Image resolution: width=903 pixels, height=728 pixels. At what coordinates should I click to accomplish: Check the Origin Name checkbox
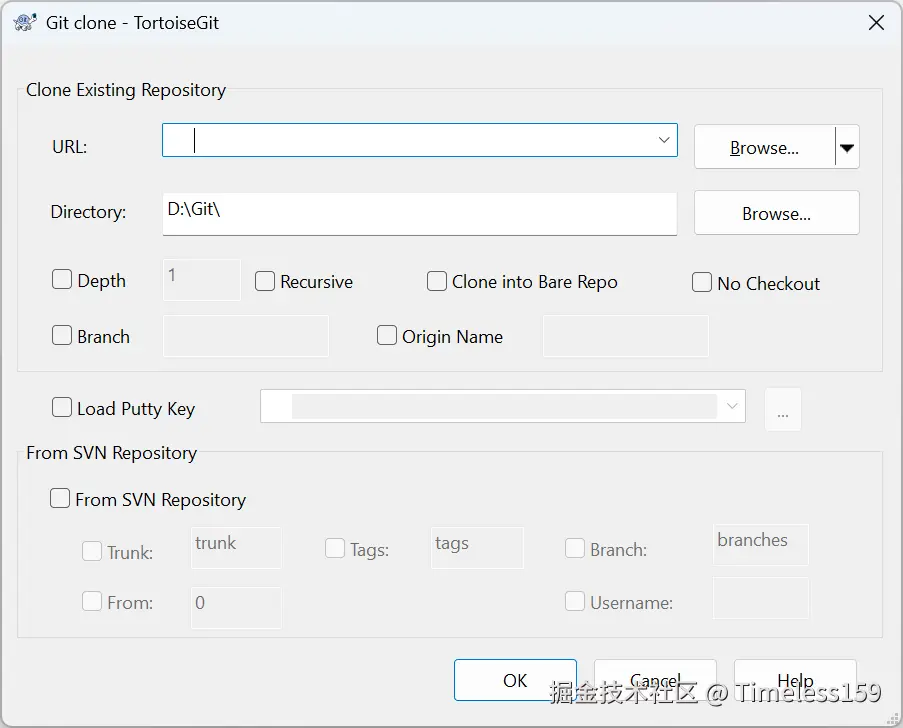386,335
